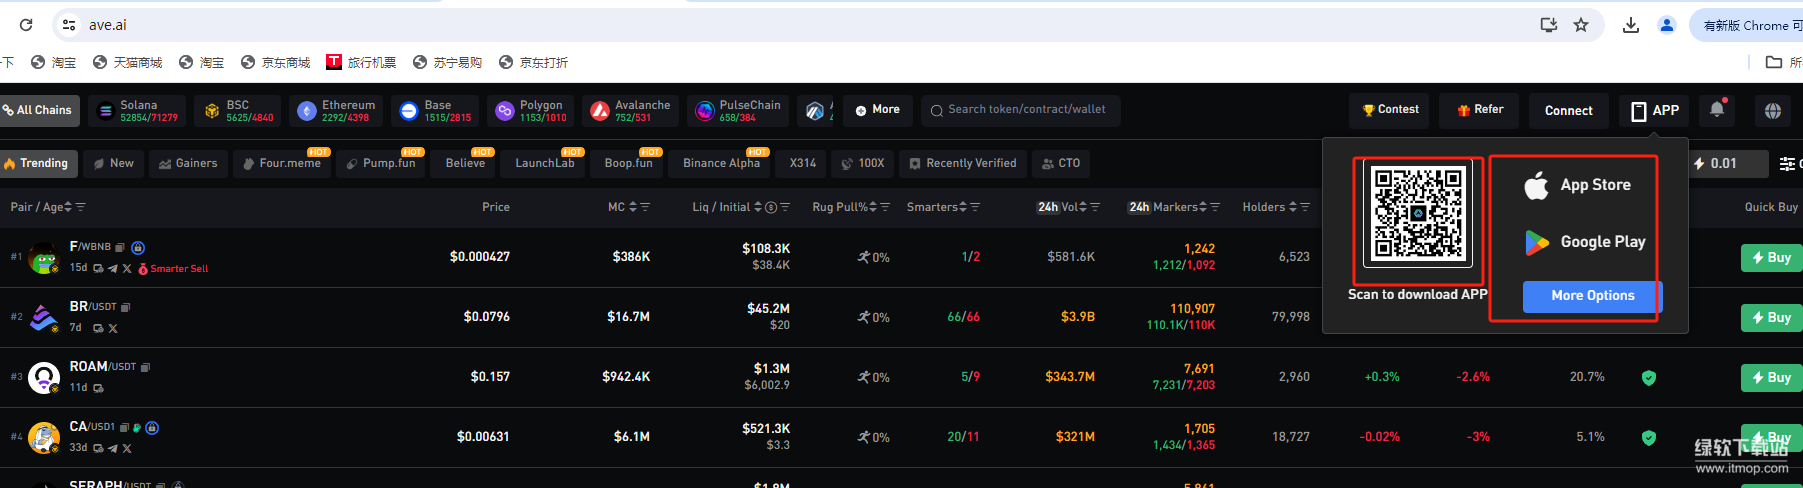Open the Pair / Age filter menu
The height and width of the screenshot is (488, 1803).
[x=81, y=207]
